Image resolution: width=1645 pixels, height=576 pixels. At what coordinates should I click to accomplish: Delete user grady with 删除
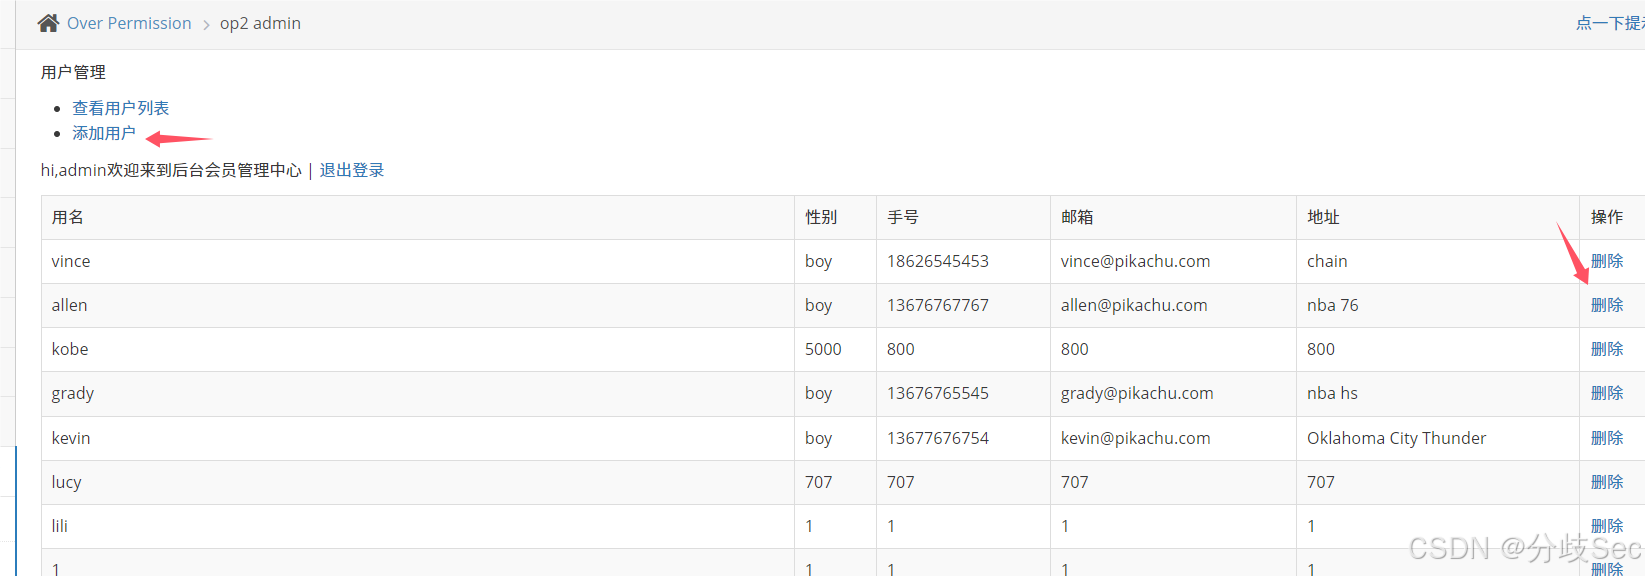tap(1607, 393)
